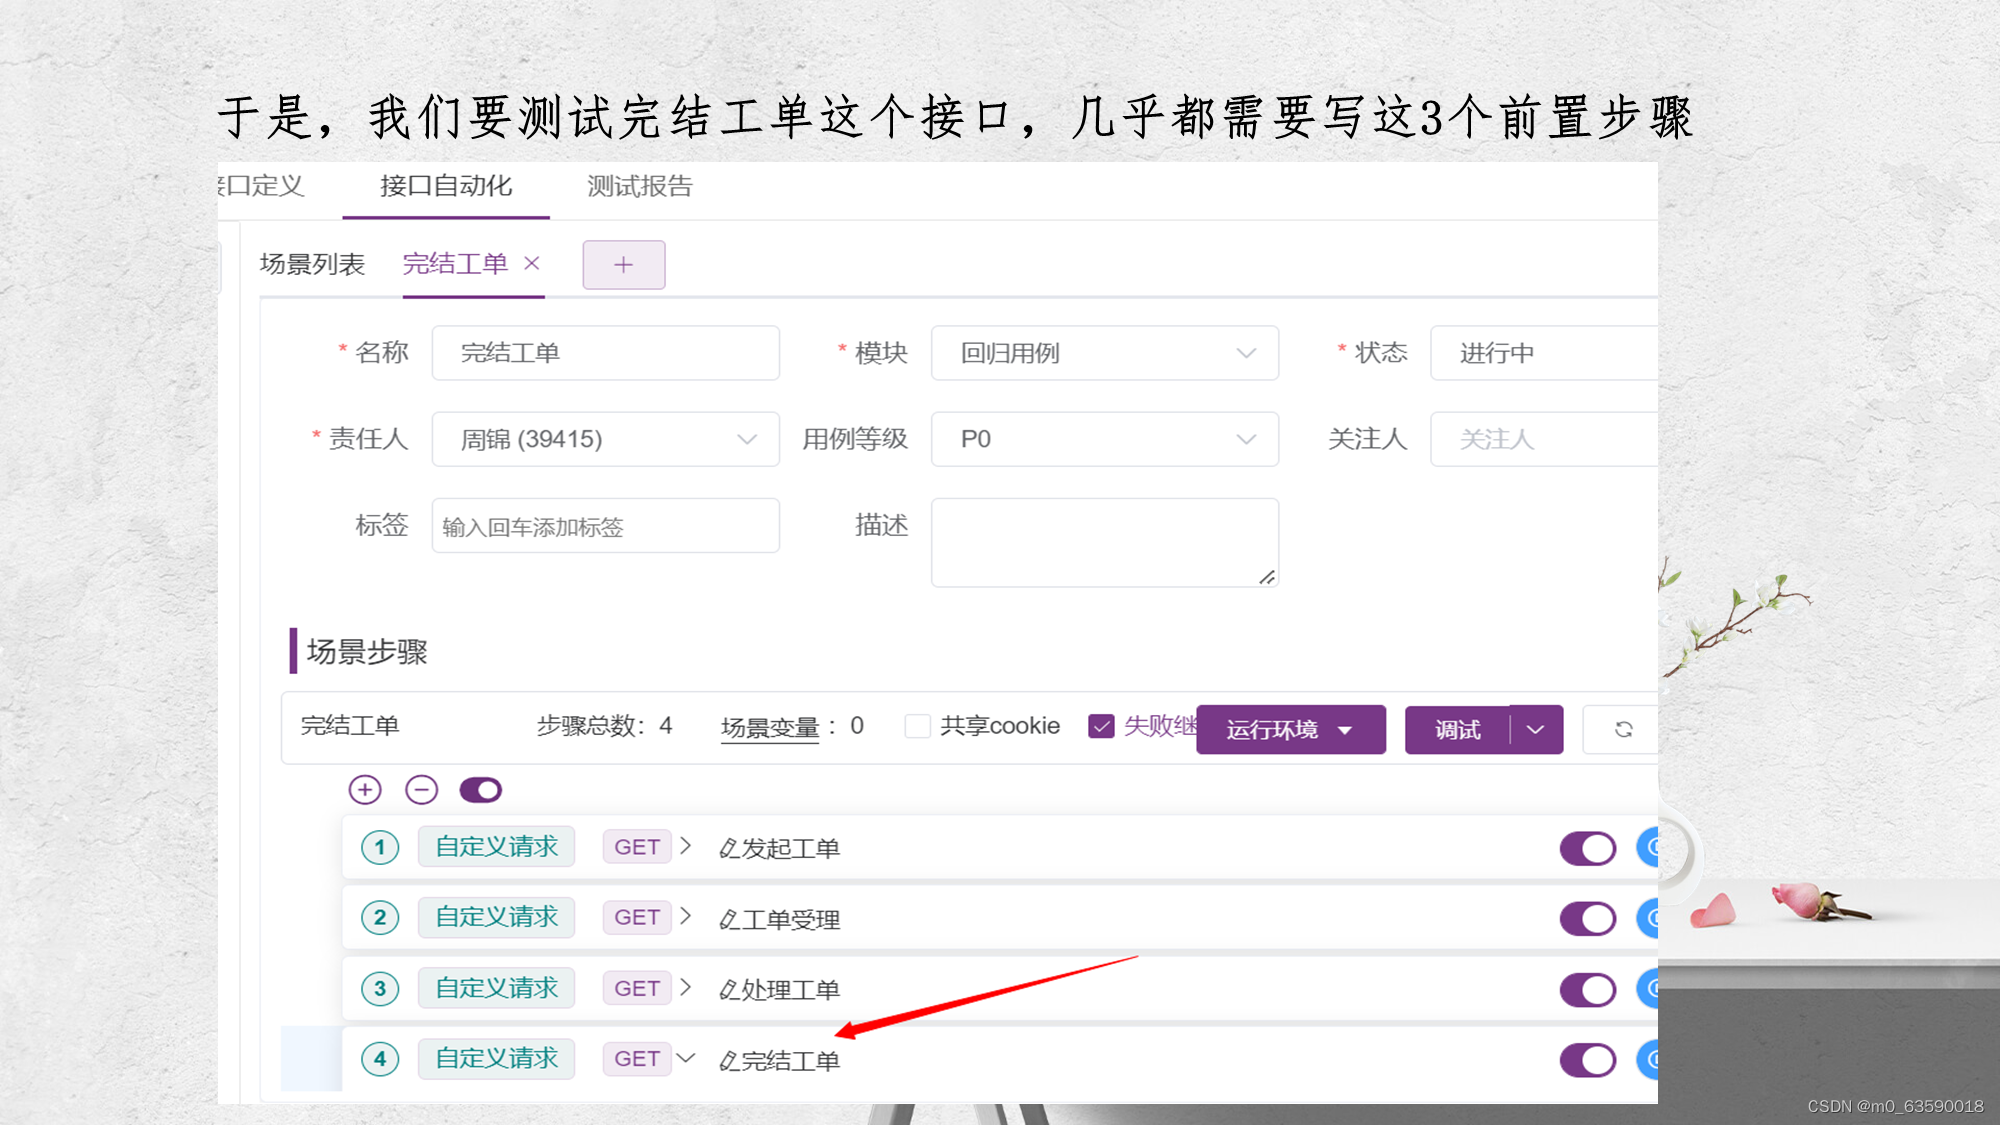Select the 完结工单 scenario tab
2000x1125 pixels.
(455, 264)
